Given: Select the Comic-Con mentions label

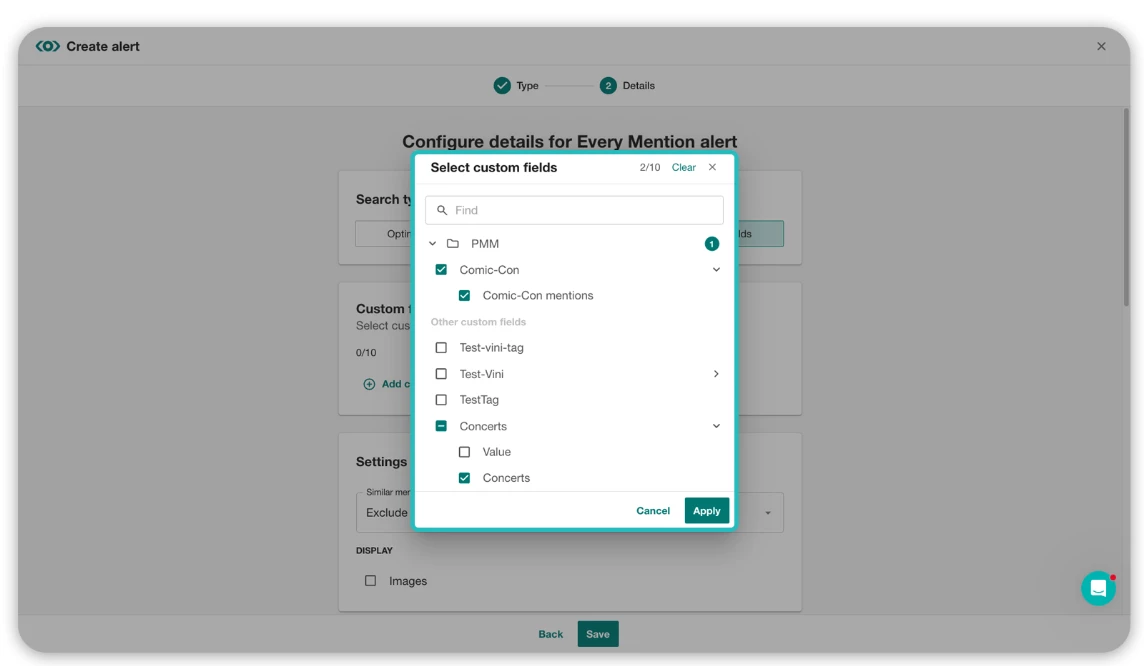Looking at the screenshot, I should (x=538, y=295).
